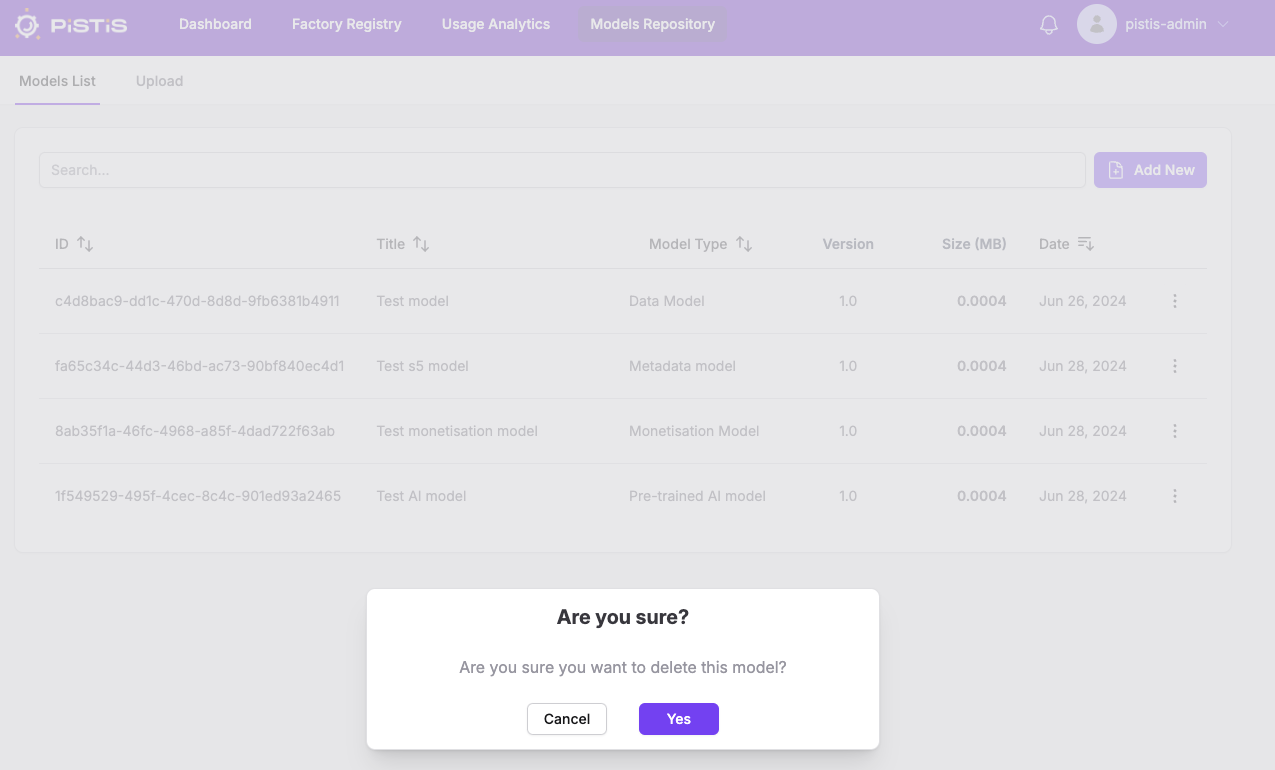Click 'Pre-trained AI model' type cell

tap(697, 496)
